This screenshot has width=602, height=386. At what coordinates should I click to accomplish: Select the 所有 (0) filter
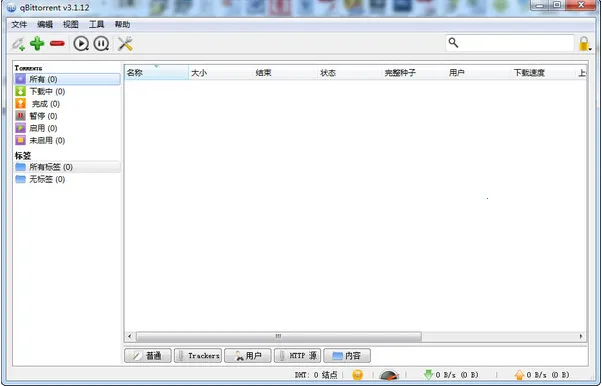pyautogui.click(x=67, y=79)
